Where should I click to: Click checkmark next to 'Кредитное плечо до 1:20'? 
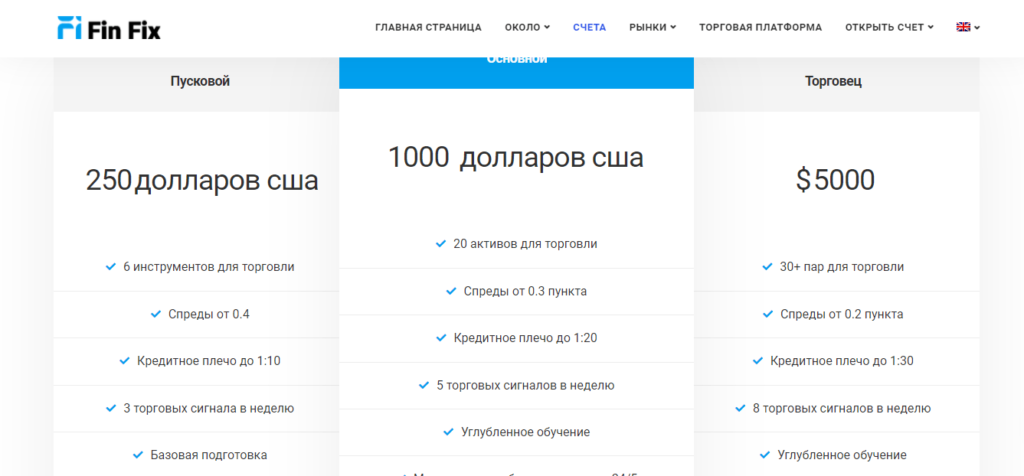pos(441,338)
